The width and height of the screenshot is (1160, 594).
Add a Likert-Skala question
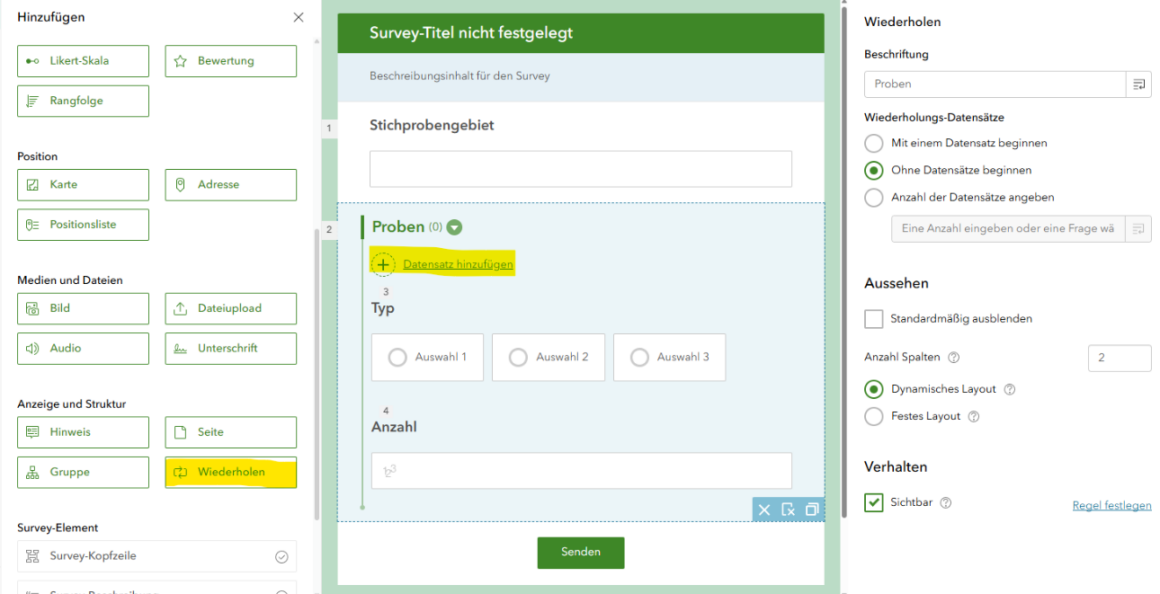[83, 61]
